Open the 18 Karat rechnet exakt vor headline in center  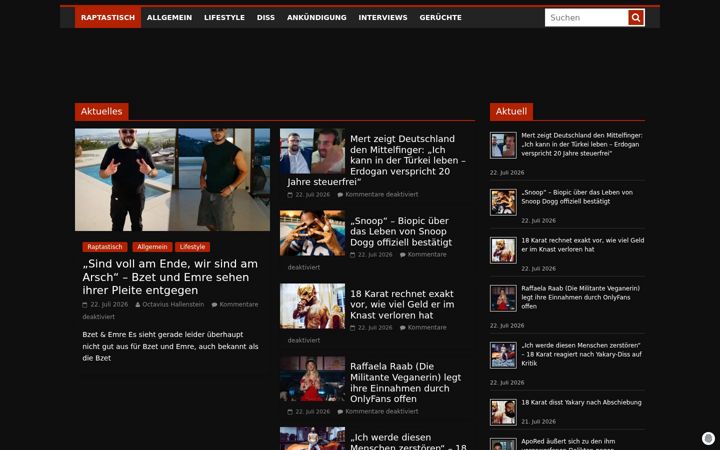402,304
